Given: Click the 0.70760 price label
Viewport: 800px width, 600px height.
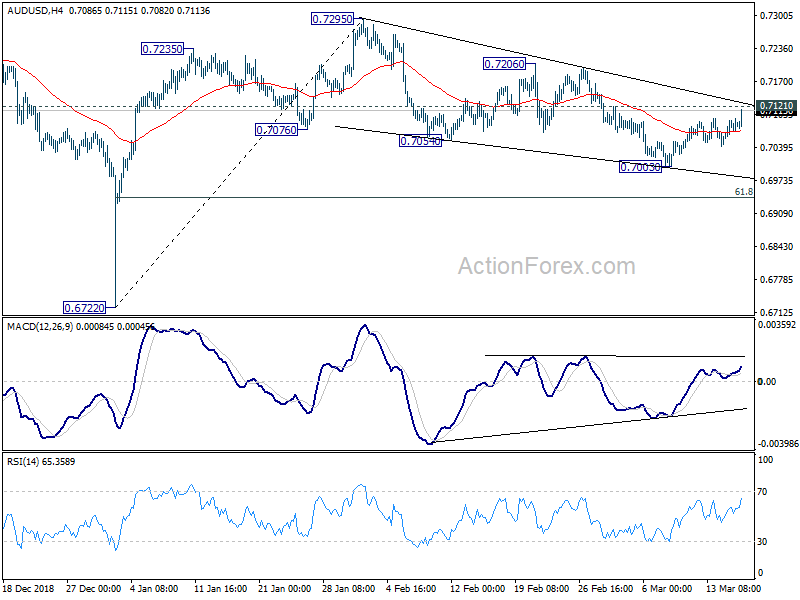Looking at the screenshot, I should (x=277, y=130).
